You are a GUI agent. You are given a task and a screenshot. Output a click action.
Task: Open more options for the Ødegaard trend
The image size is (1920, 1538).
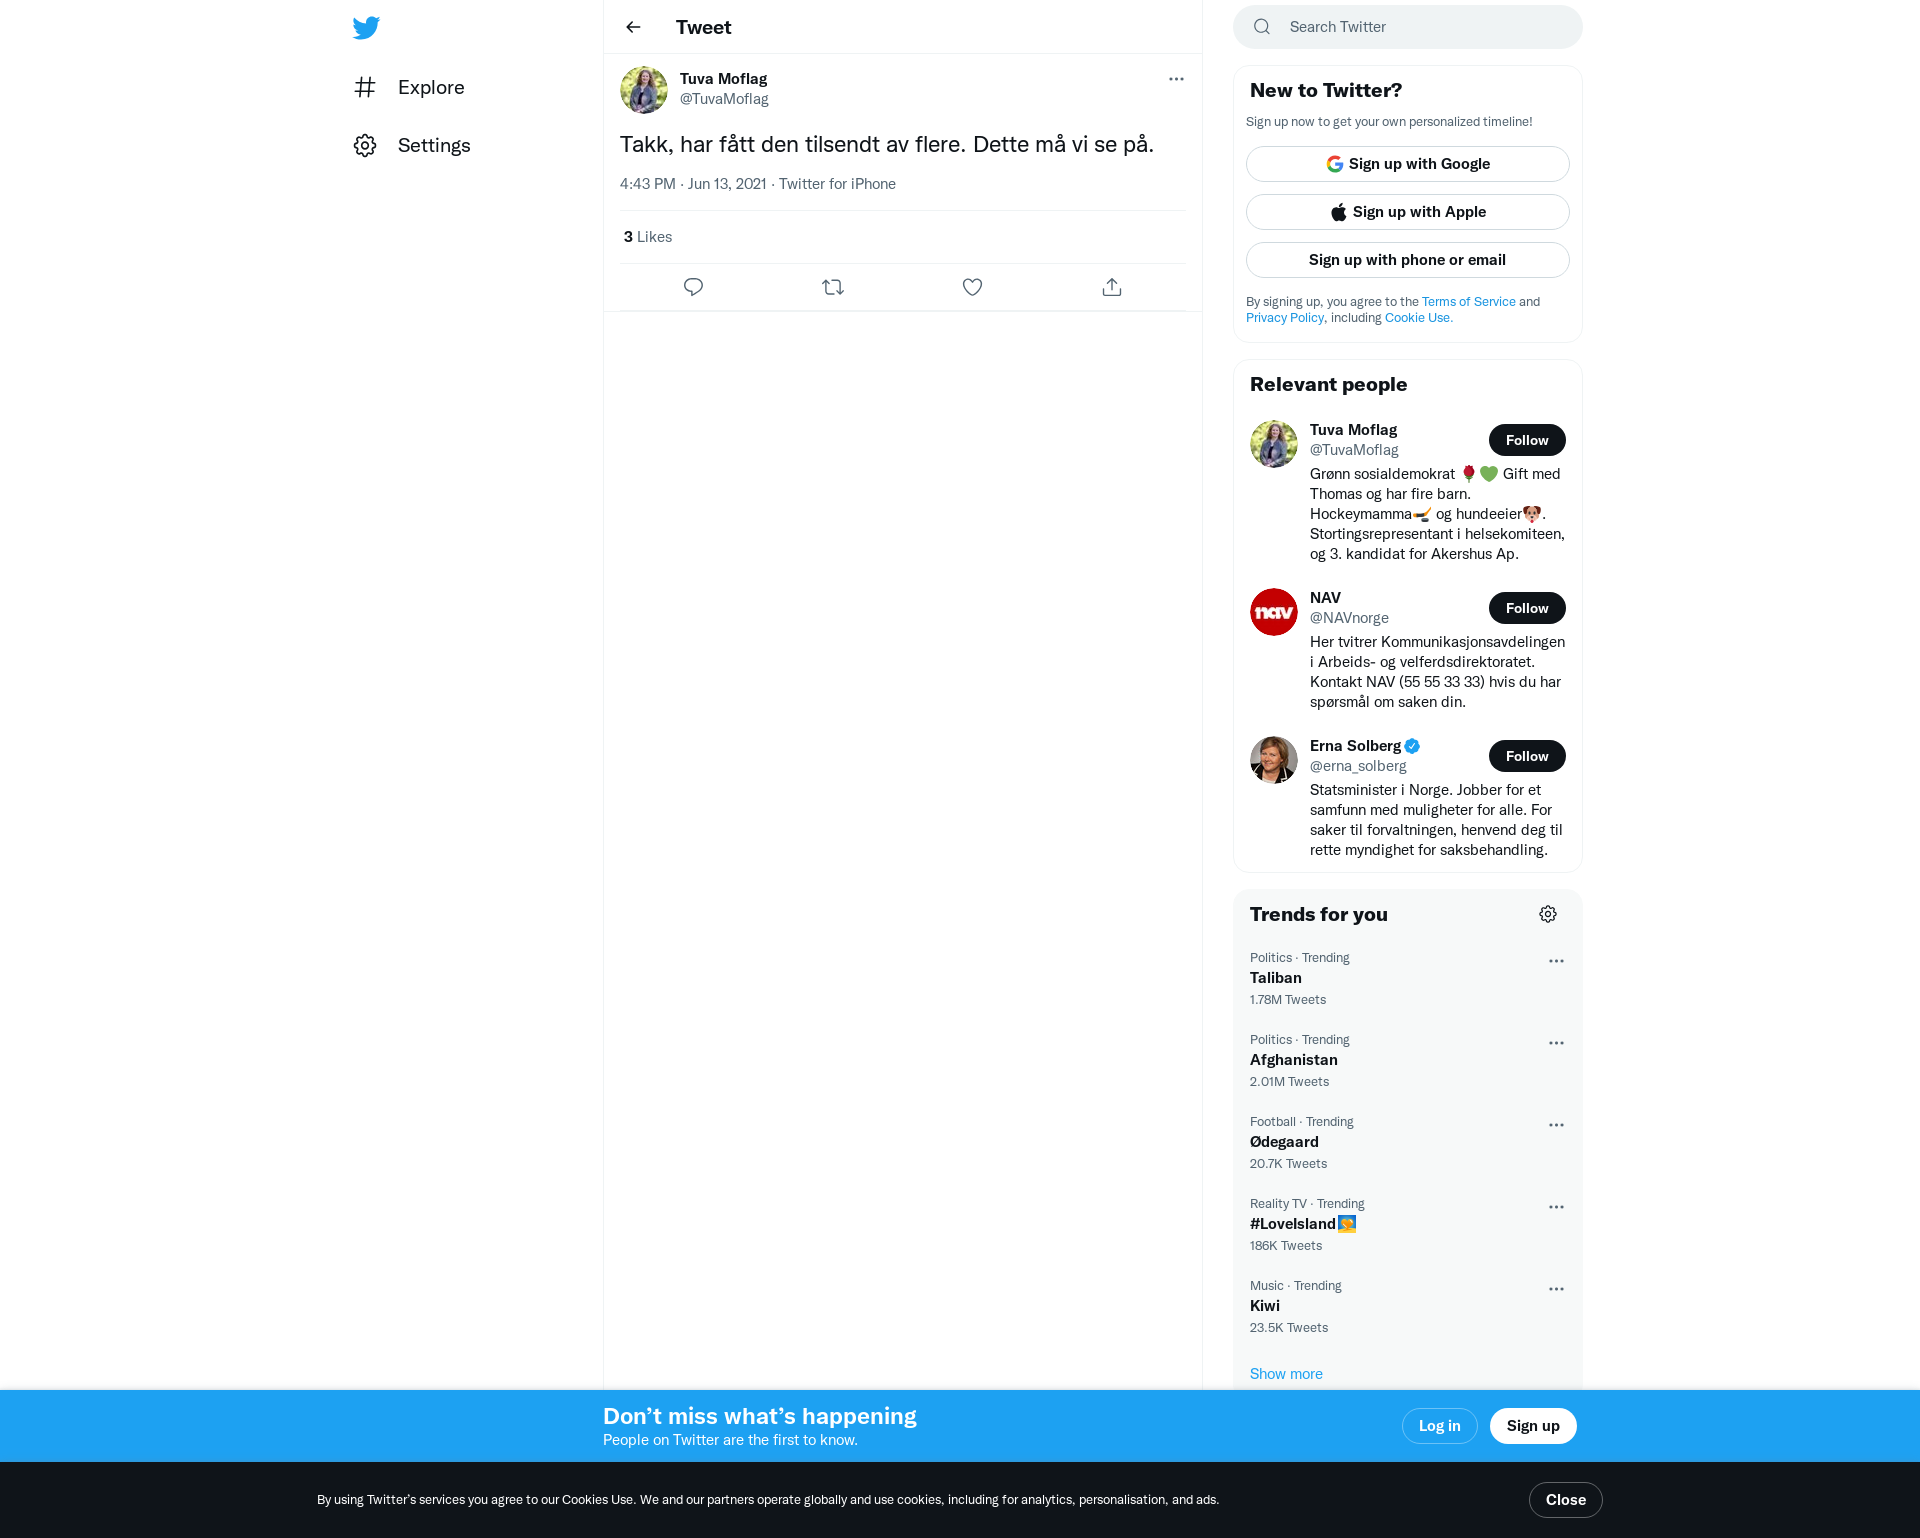tap(1556, 1125)
